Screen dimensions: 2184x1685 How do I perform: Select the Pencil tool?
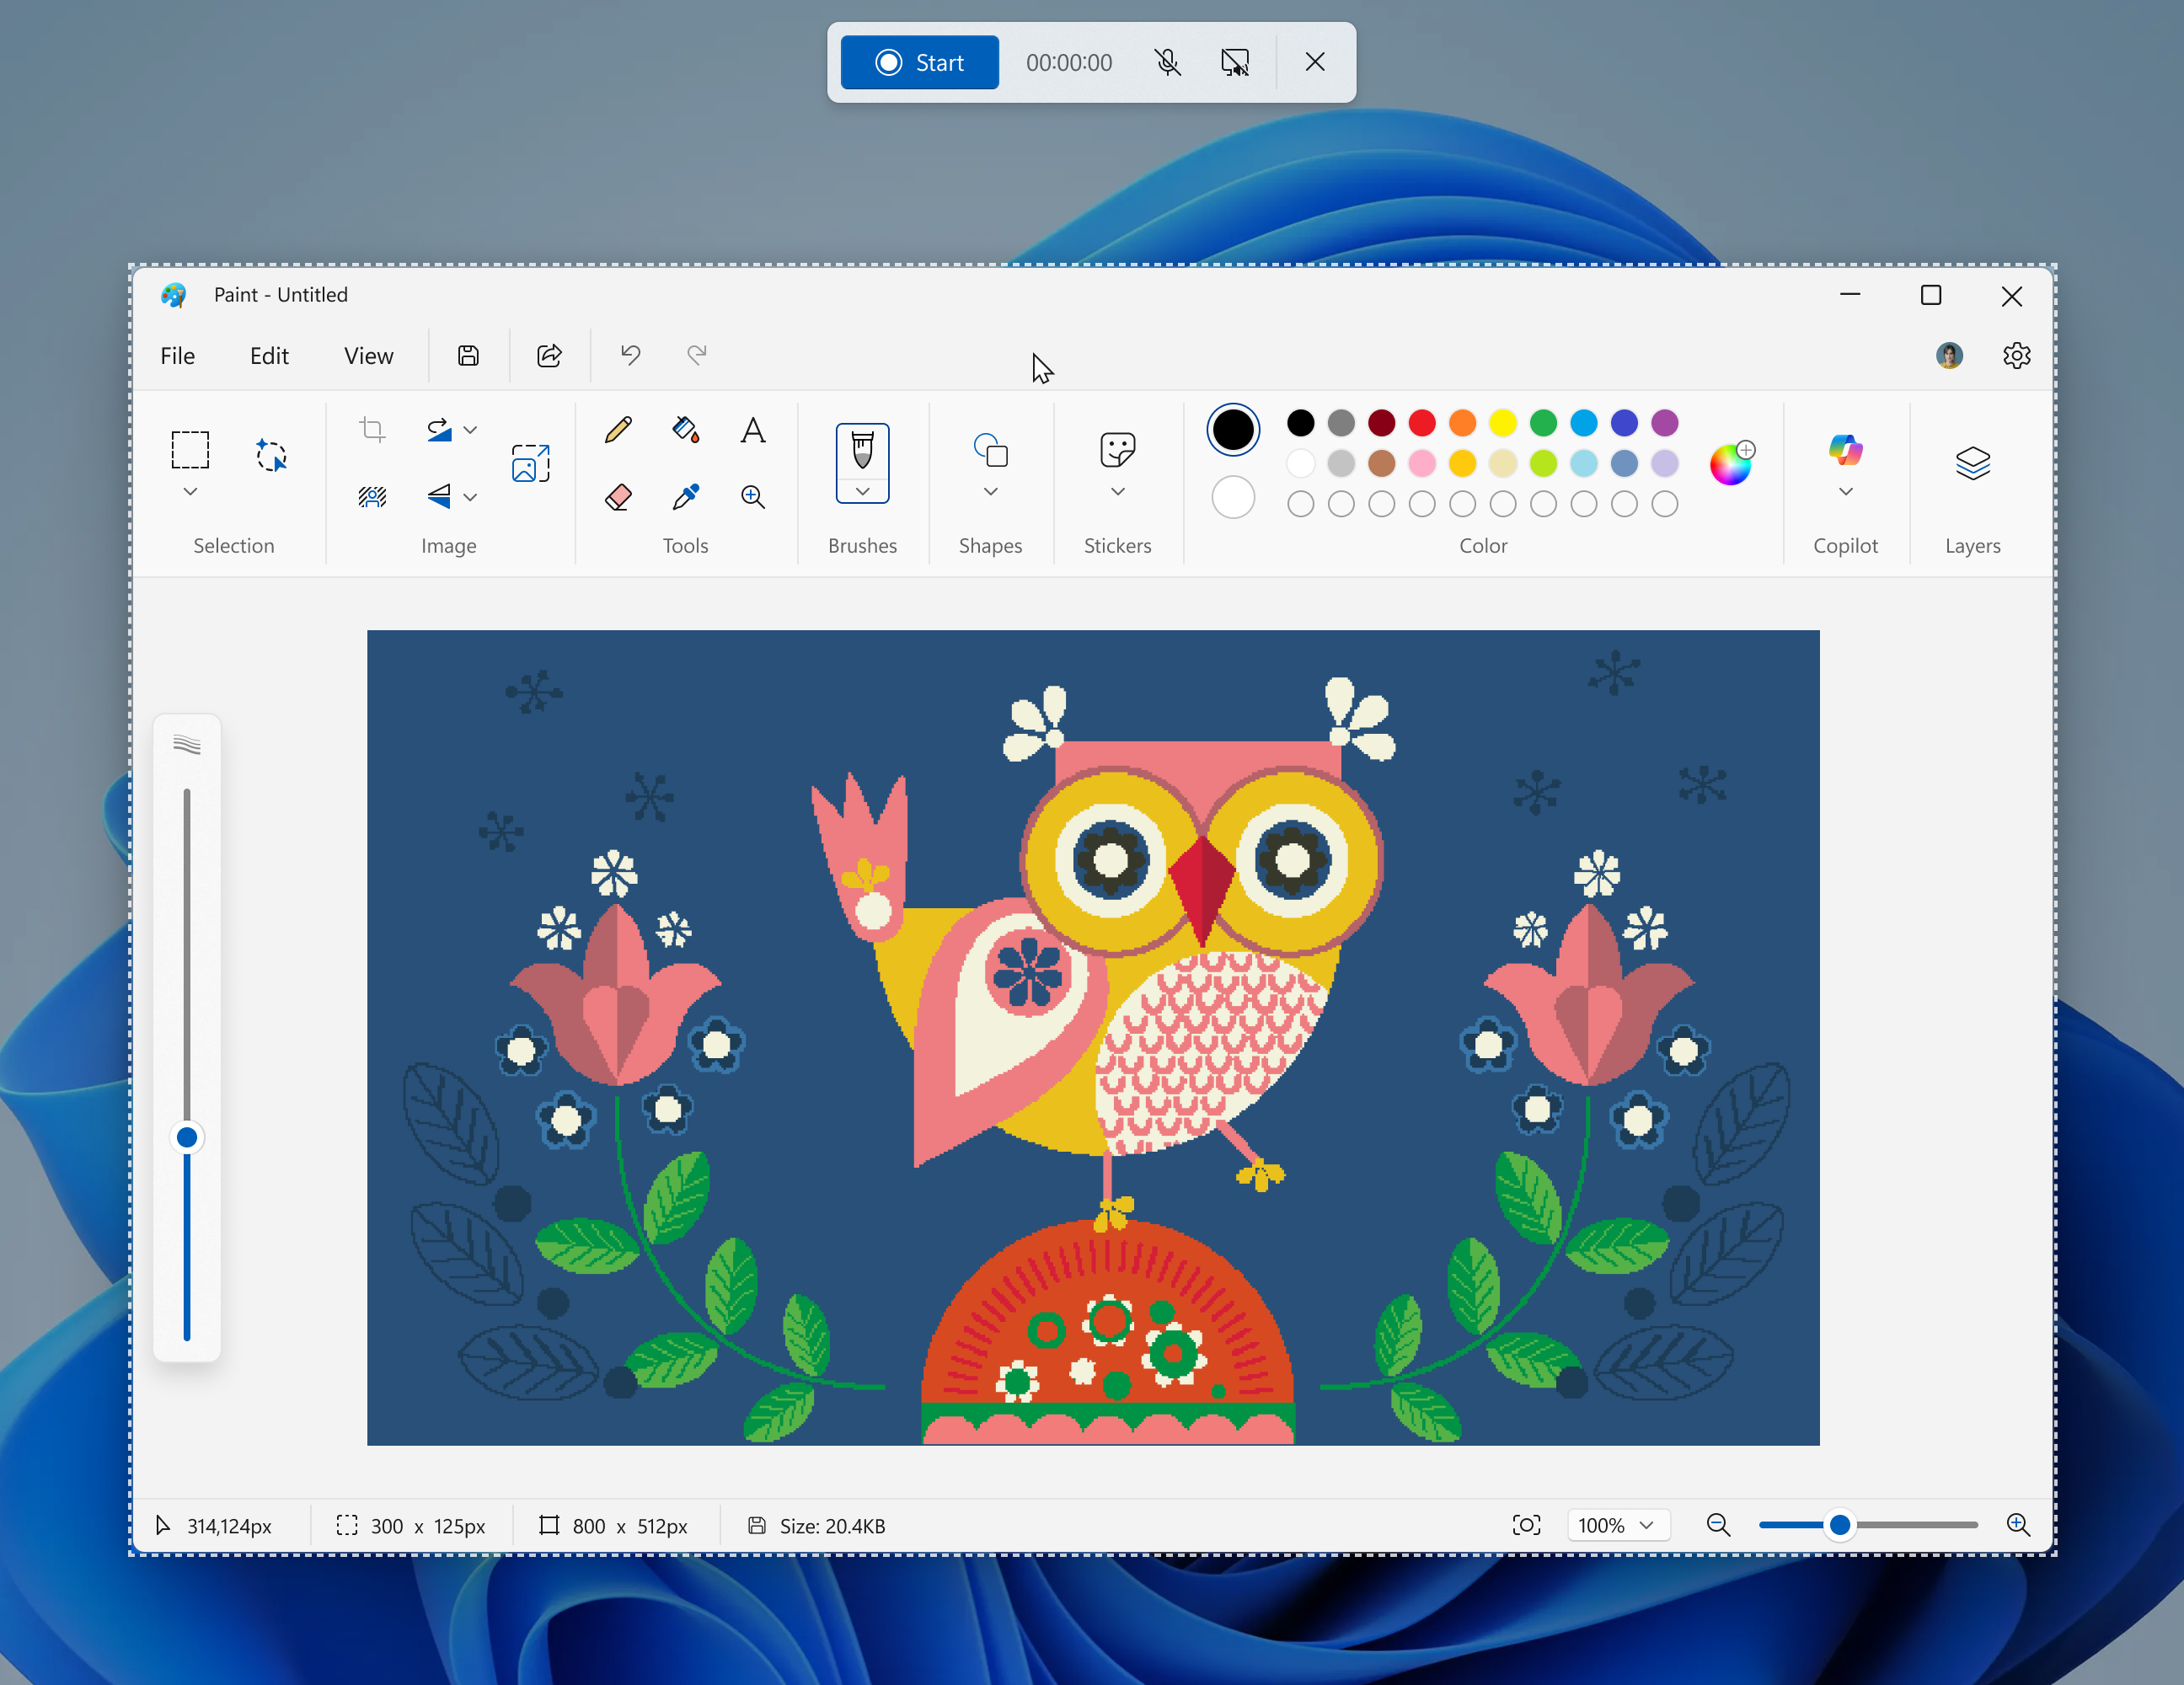click(618, 430)
